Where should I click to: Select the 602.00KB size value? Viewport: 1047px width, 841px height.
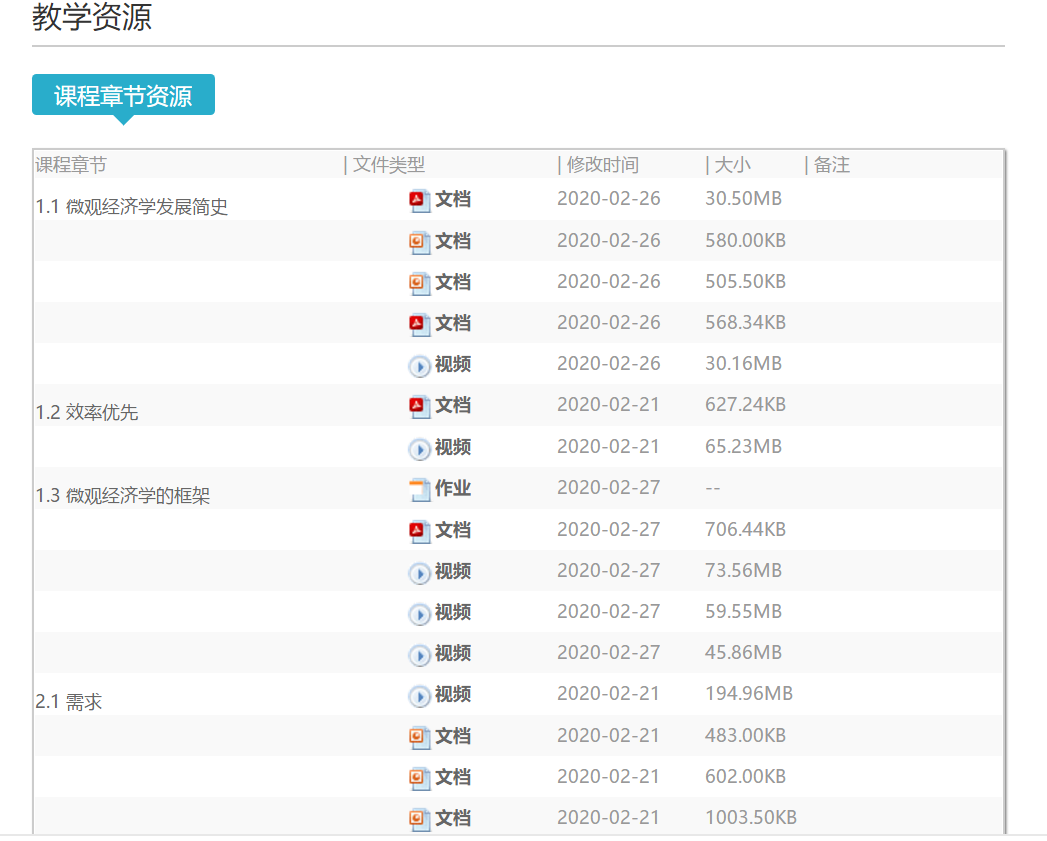(x=745, y=777)
